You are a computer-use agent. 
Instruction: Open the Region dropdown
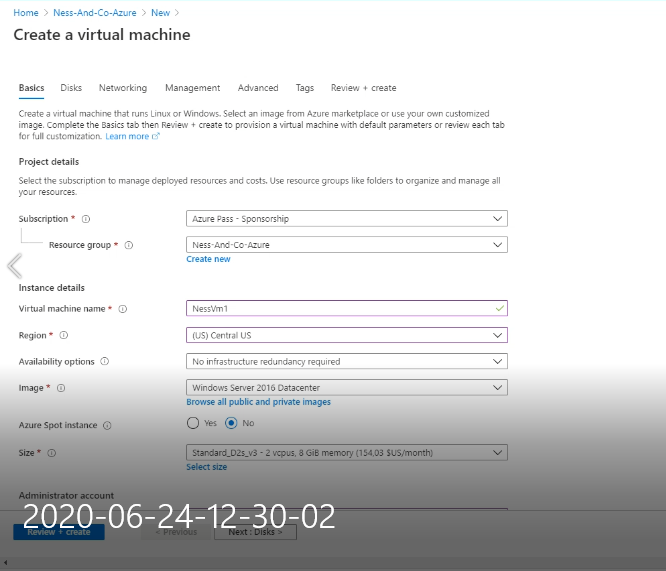tap(347, 335)
